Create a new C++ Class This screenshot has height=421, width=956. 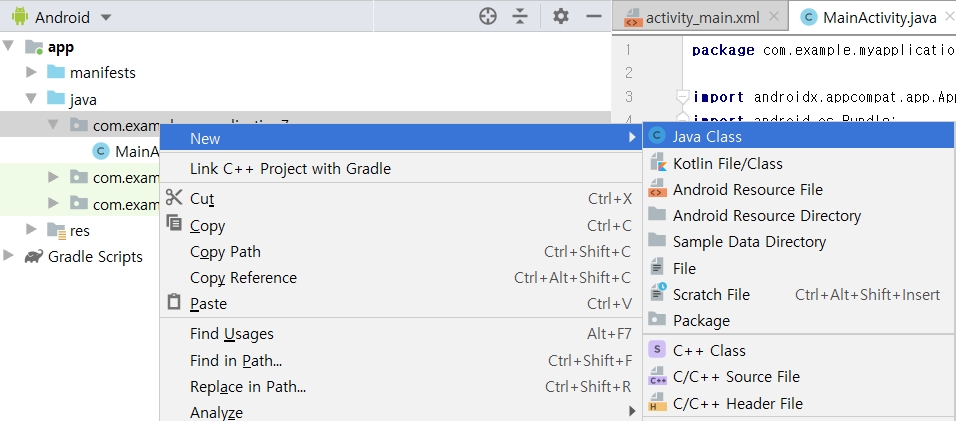point(799,350)
